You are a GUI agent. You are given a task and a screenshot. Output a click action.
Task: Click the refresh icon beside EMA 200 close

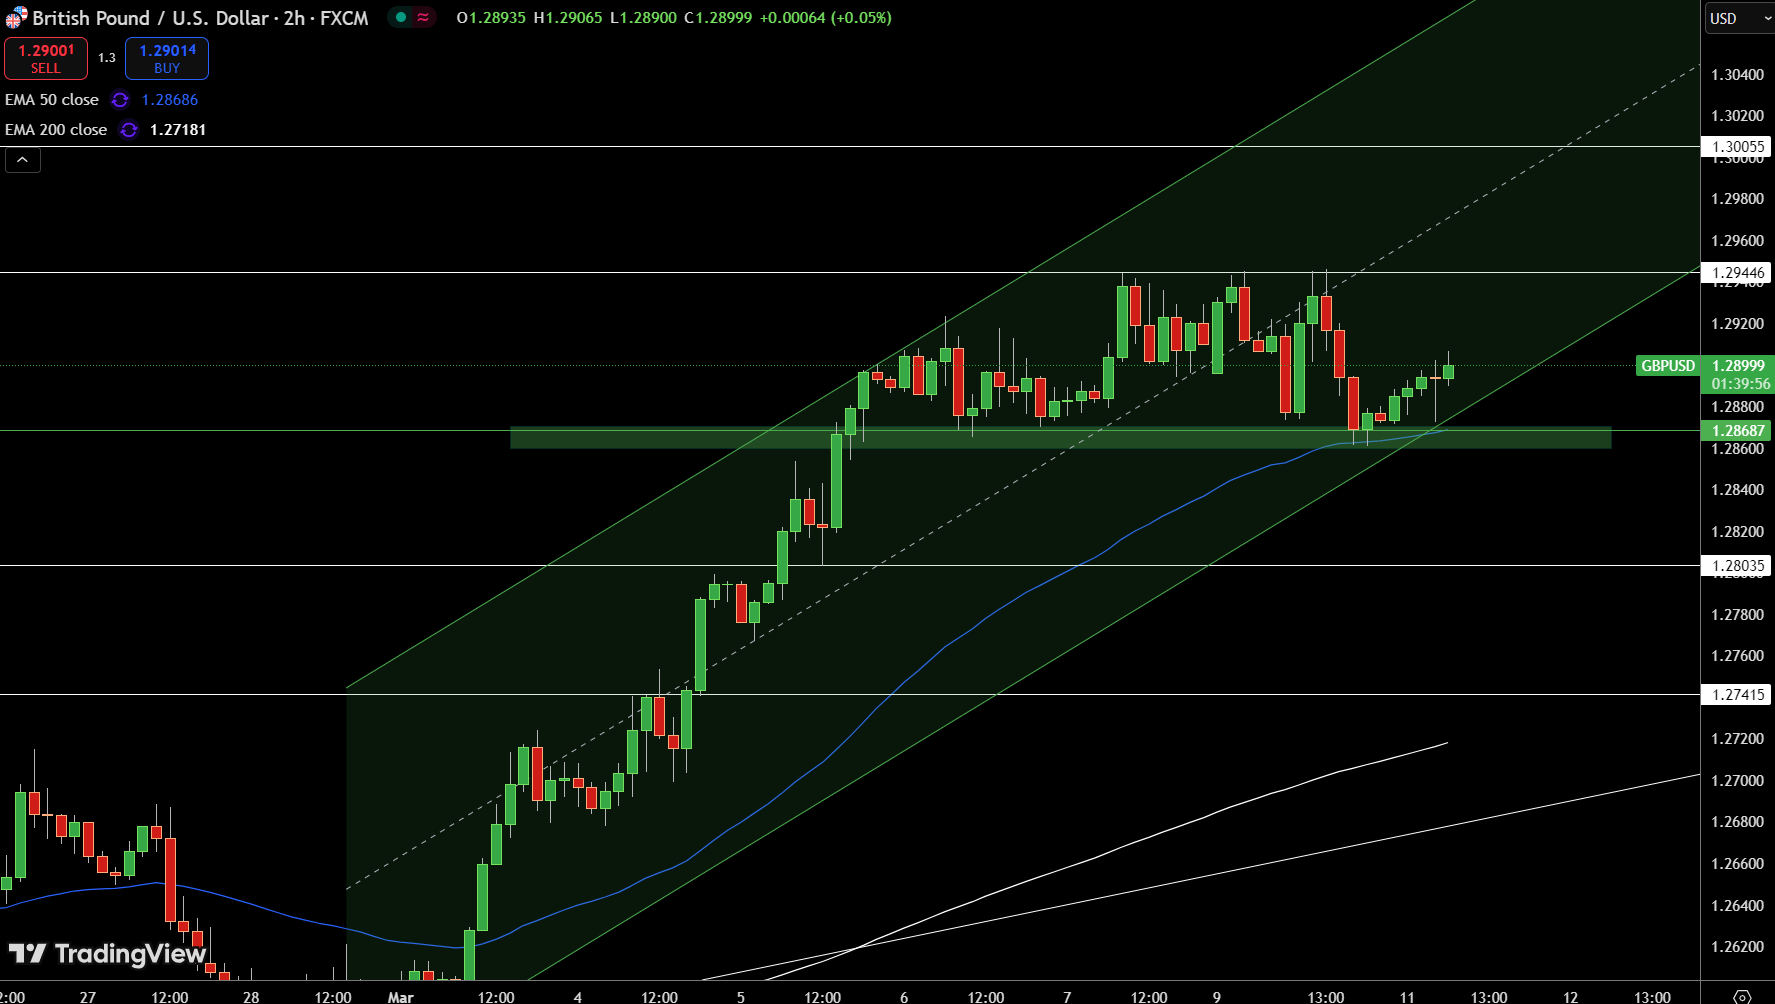click(129, 130)
